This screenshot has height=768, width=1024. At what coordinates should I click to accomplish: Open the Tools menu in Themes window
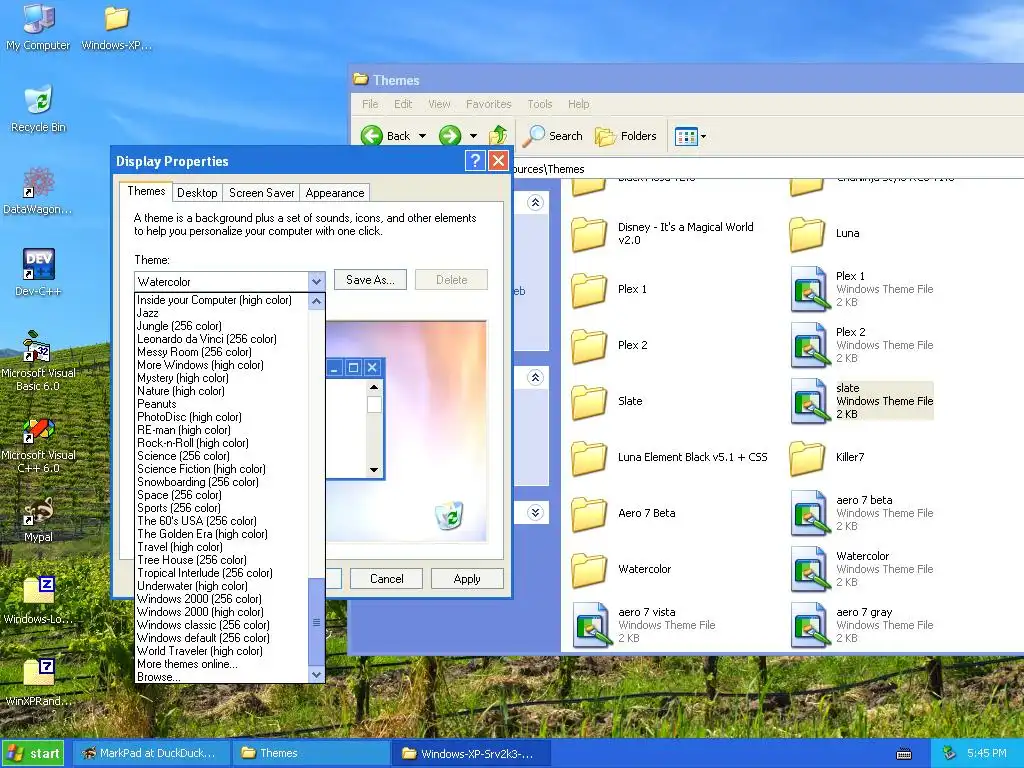[x=540, y=104]
